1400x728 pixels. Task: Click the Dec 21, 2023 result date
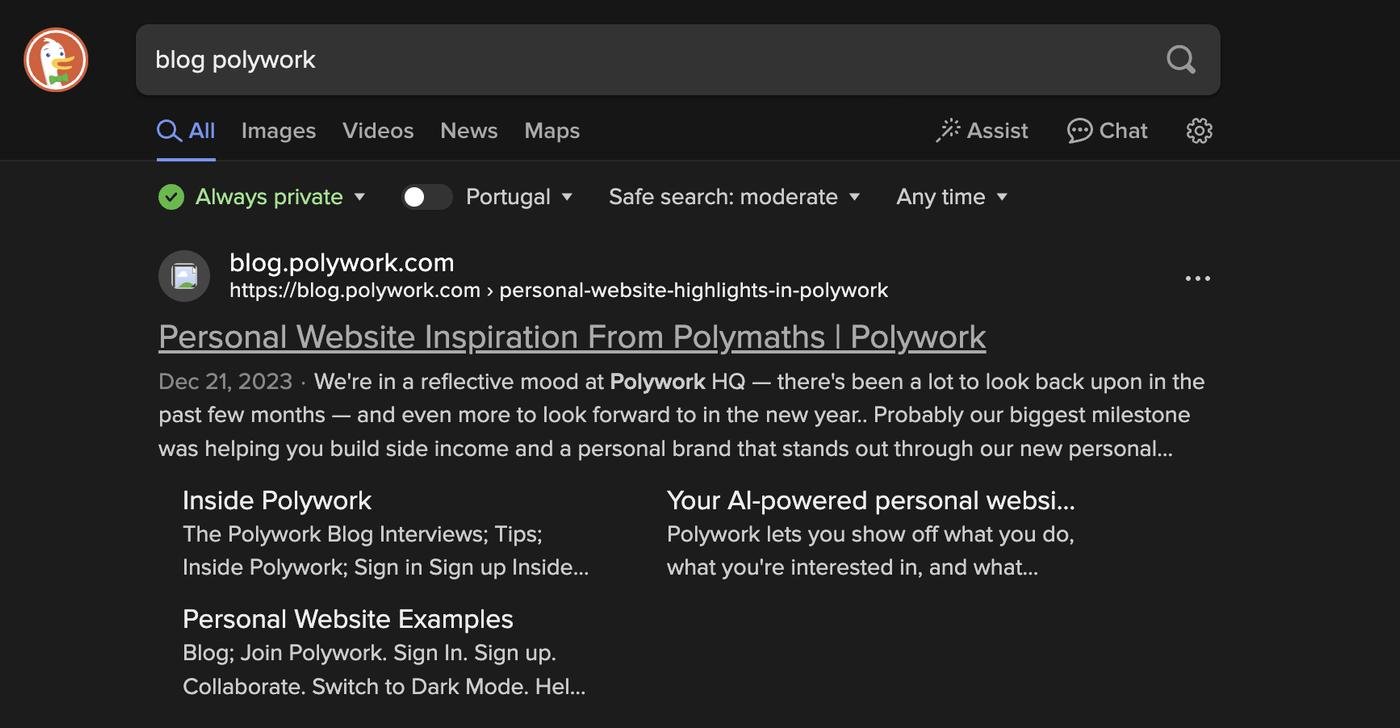(x=225, y=382)
